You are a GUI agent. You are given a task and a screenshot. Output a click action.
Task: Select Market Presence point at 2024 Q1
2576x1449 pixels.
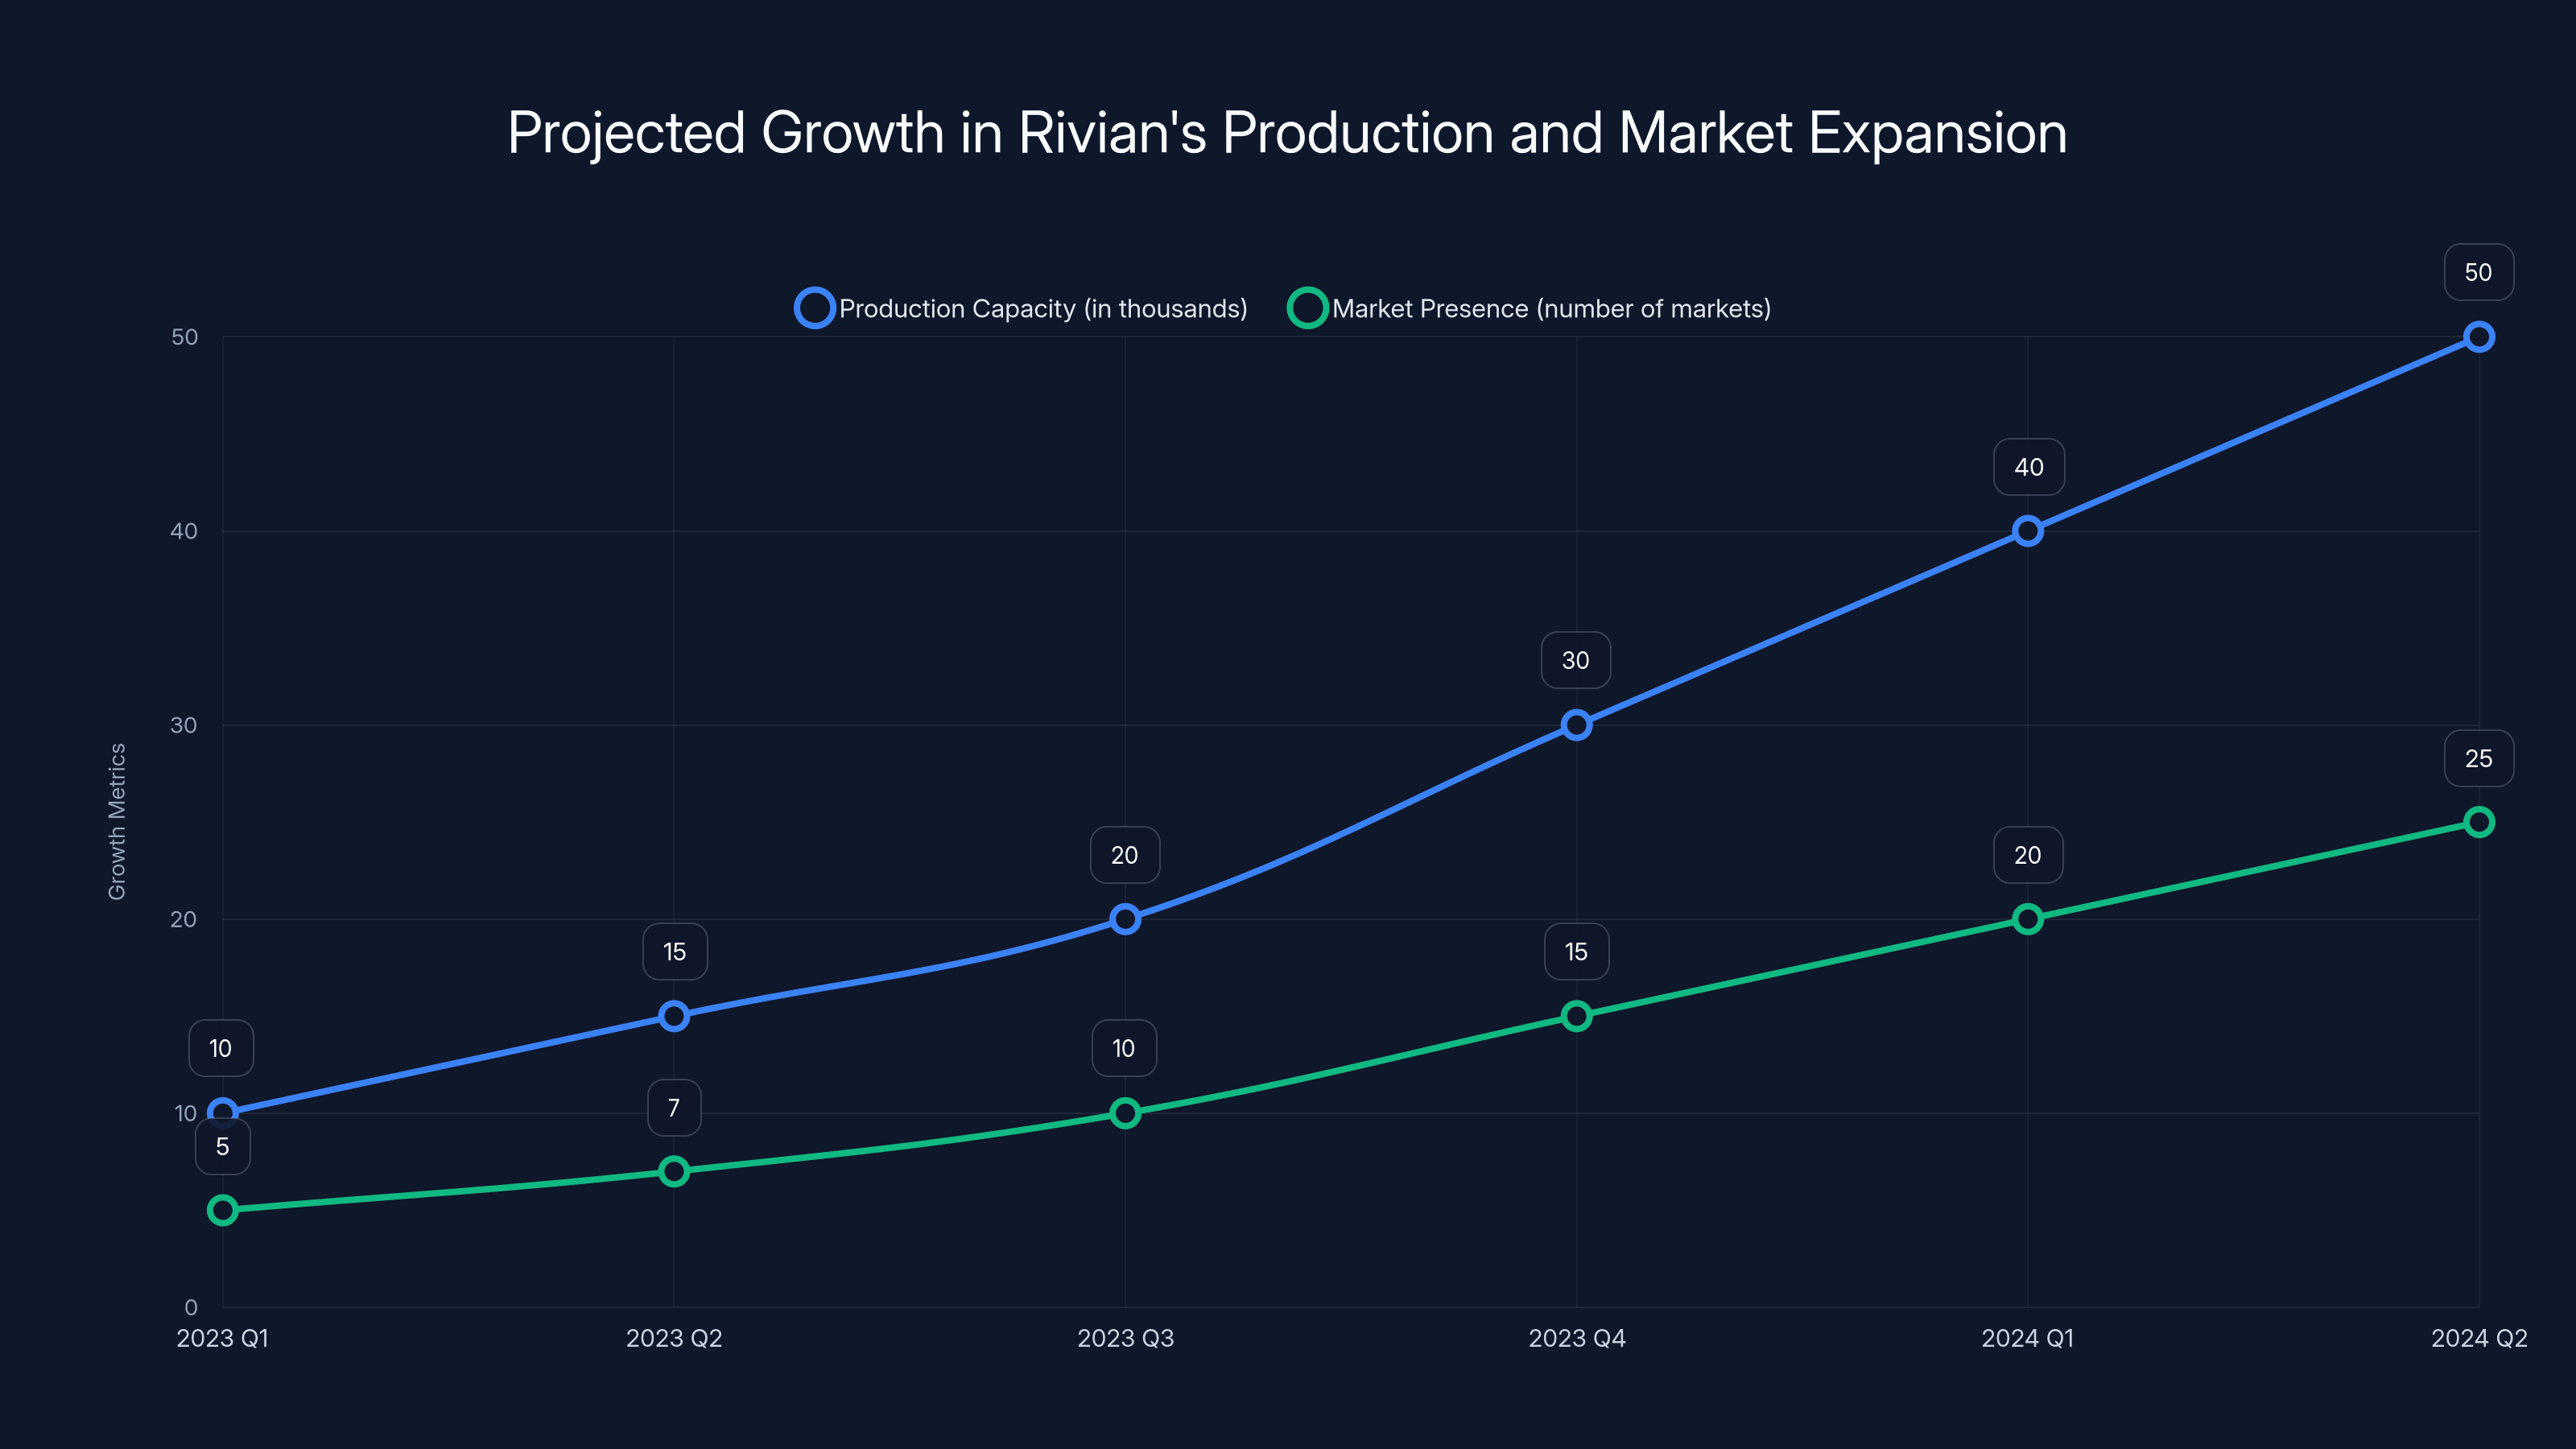[x=2028, y=919]
